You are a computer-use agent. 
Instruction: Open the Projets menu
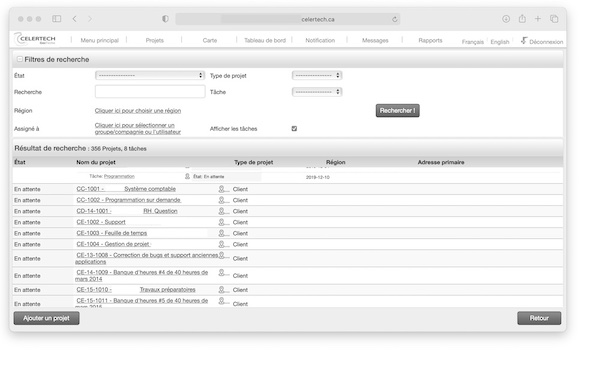click(155, 40)
